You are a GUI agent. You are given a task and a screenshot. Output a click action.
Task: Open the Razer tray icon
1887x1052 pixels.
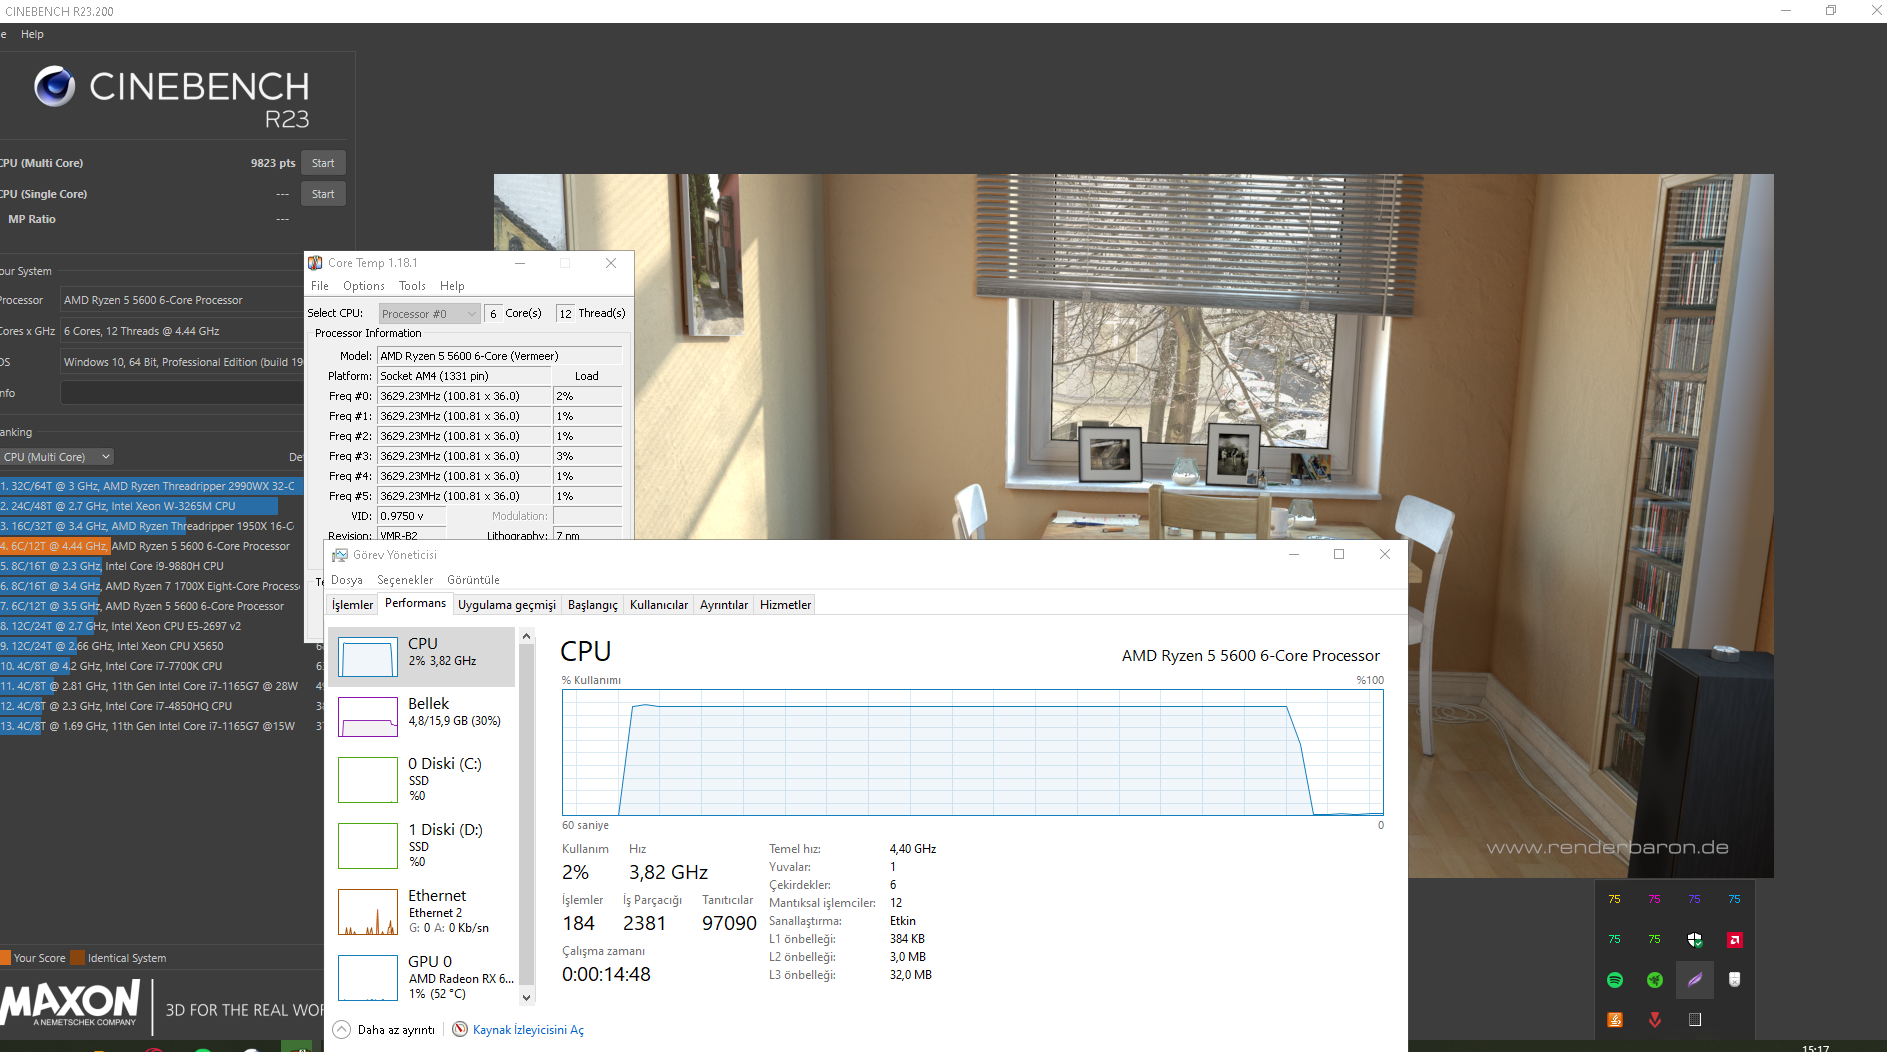coord(1654,980)
